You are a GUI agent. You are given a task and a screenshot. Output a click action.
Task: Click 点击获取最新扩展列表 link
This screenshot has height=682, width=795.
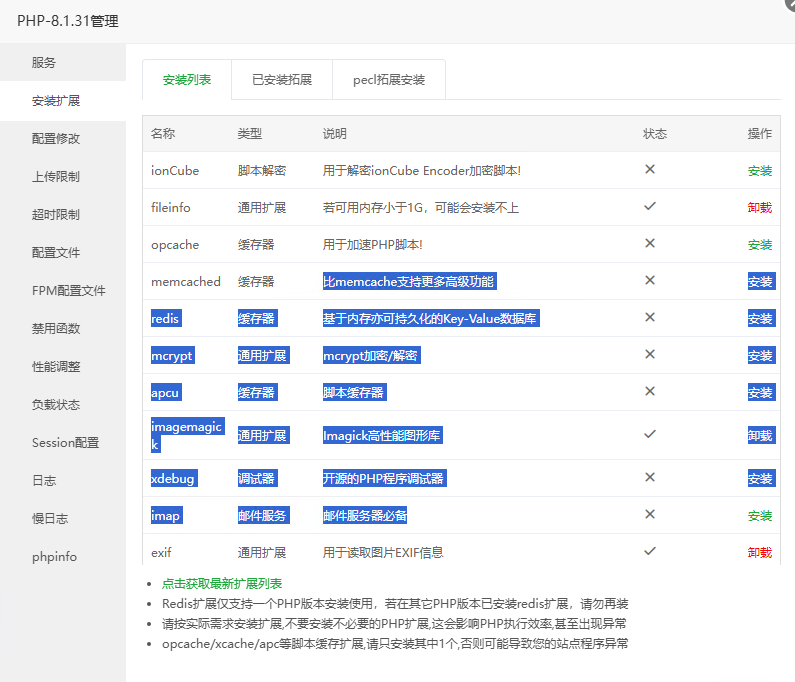(222, 584)
